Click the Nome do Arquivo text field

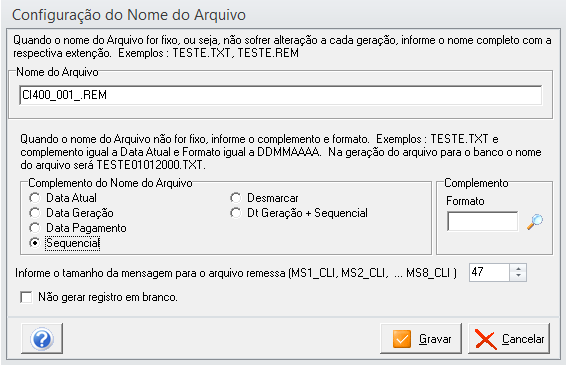(x=280, y=95)
